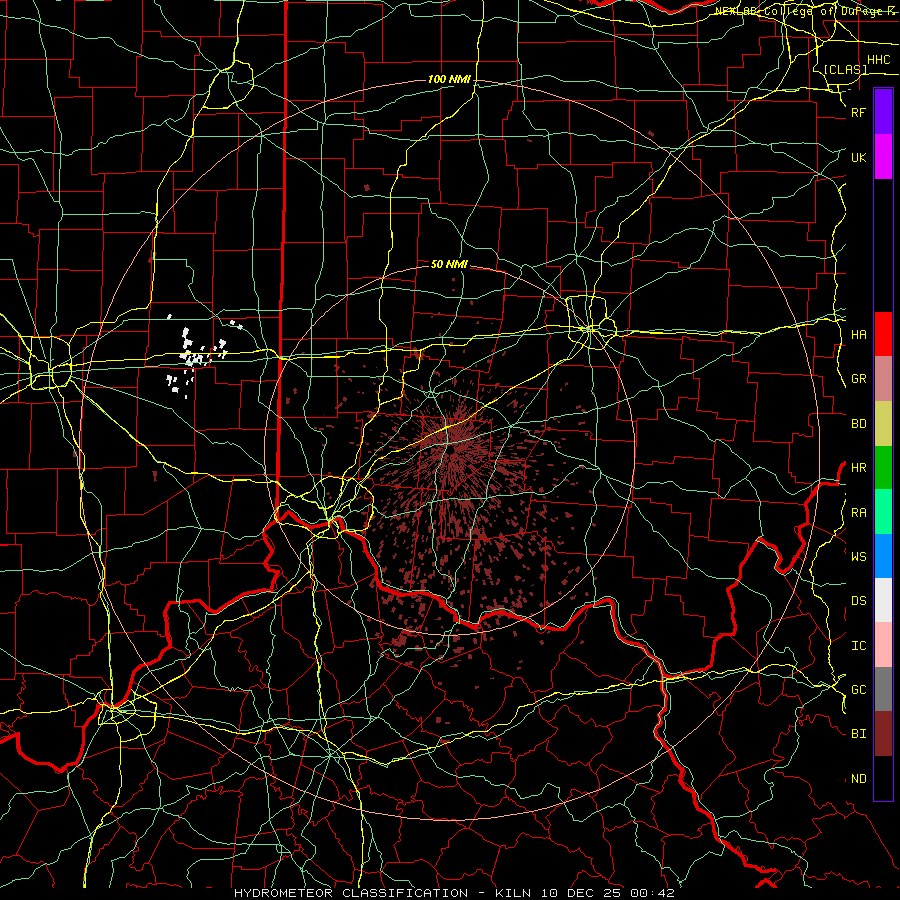The image size is (900, 900).
Task: Click the RF purple legend swatch
Action: (x=883, y=112)
